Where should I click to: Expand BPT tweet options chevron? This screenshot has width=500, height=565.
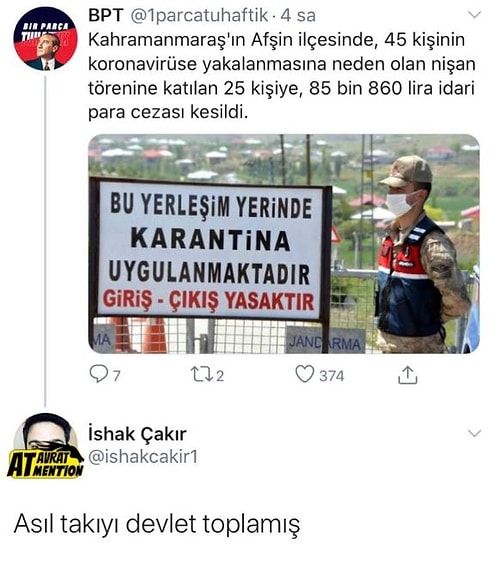coord(474,15)
